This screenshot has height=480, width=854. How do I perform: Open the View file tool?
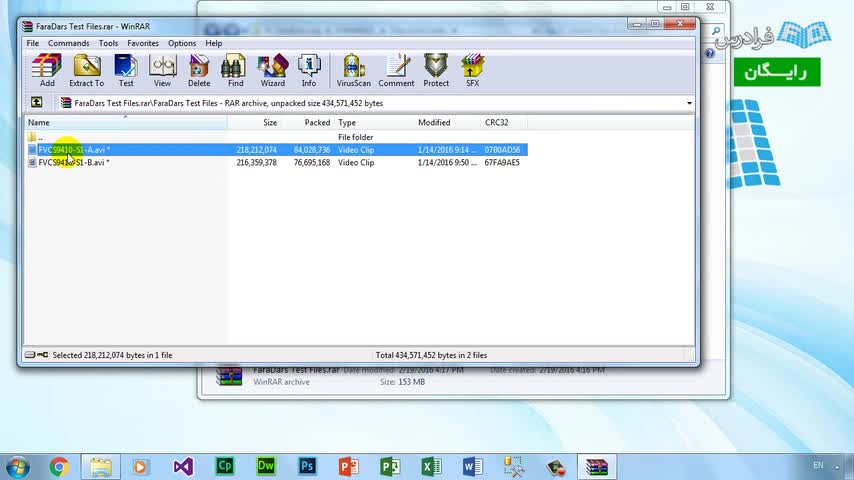click(162, 70)
